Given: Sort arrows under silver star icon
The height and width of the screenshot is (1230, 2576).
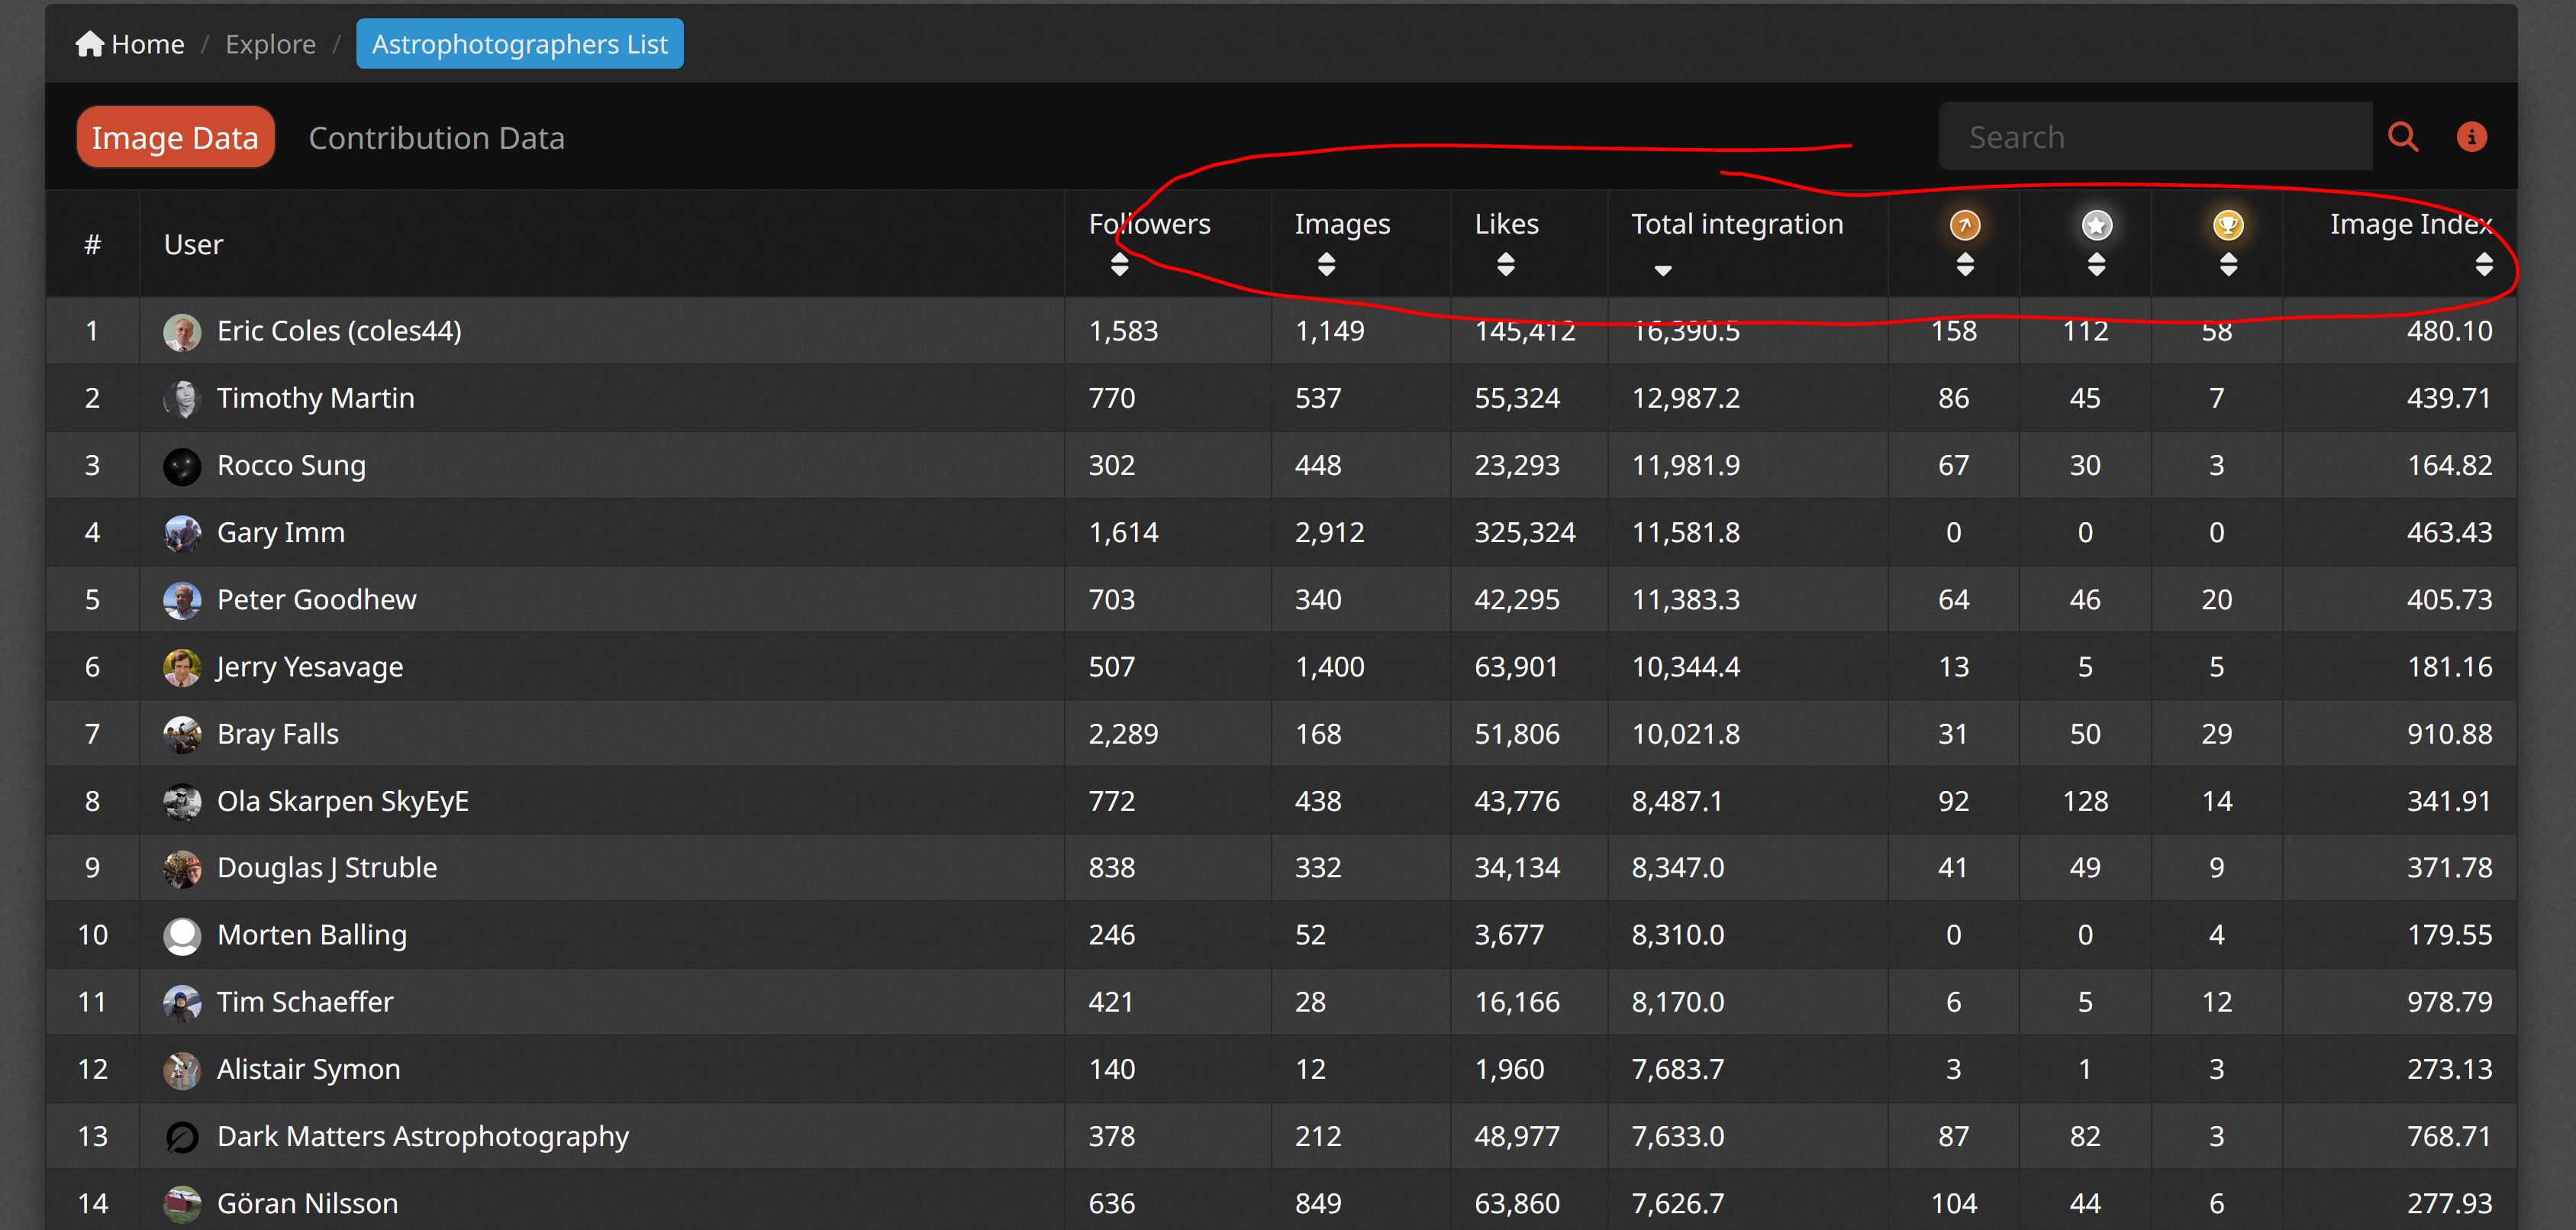Looking at the screenshot, I should (x=2097, y=265).
